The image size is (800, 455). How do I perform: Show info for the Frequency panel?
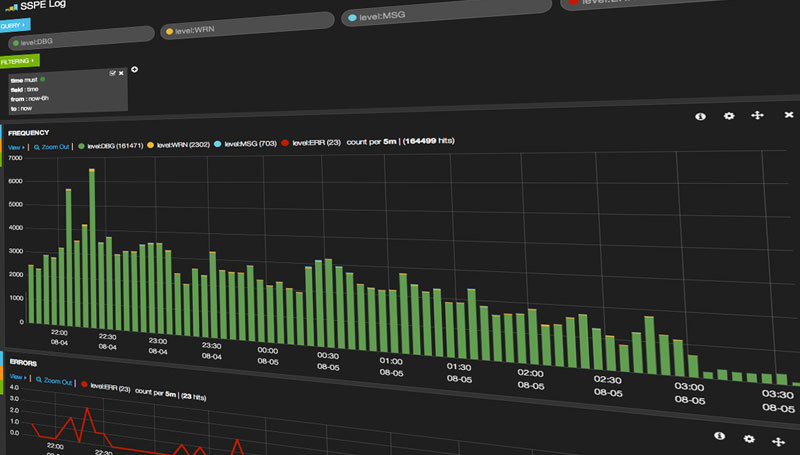point(701,116)
